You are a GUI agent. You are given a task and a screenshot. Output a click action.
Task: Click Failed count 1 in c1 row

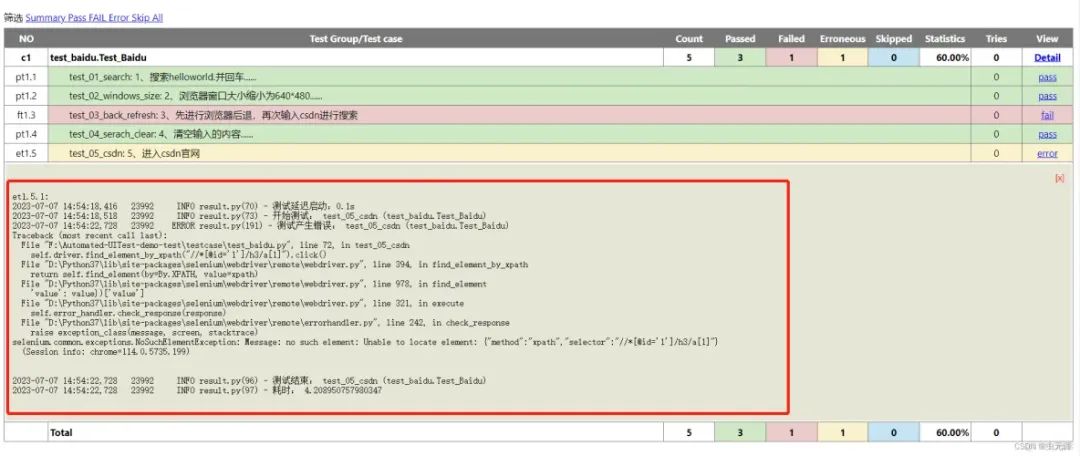pyautogui.click(x=791, y=58)
